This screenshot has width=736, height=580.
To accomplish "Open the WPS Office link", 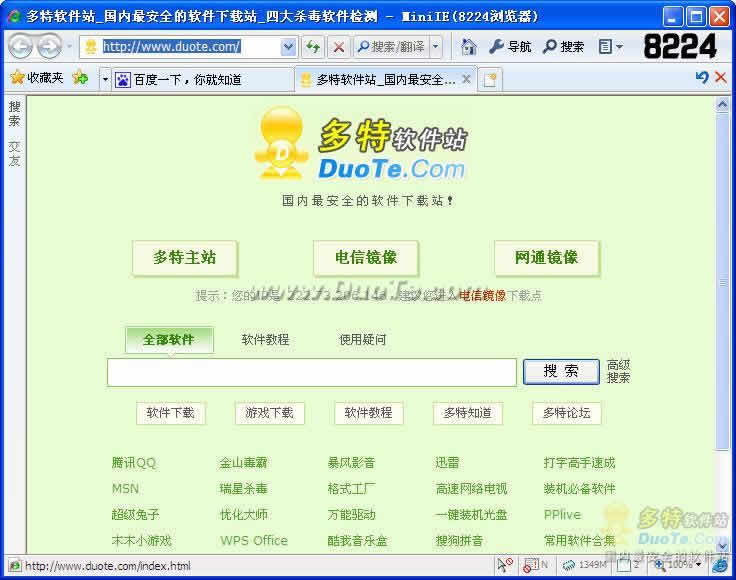I will click(x=254, y=541).
